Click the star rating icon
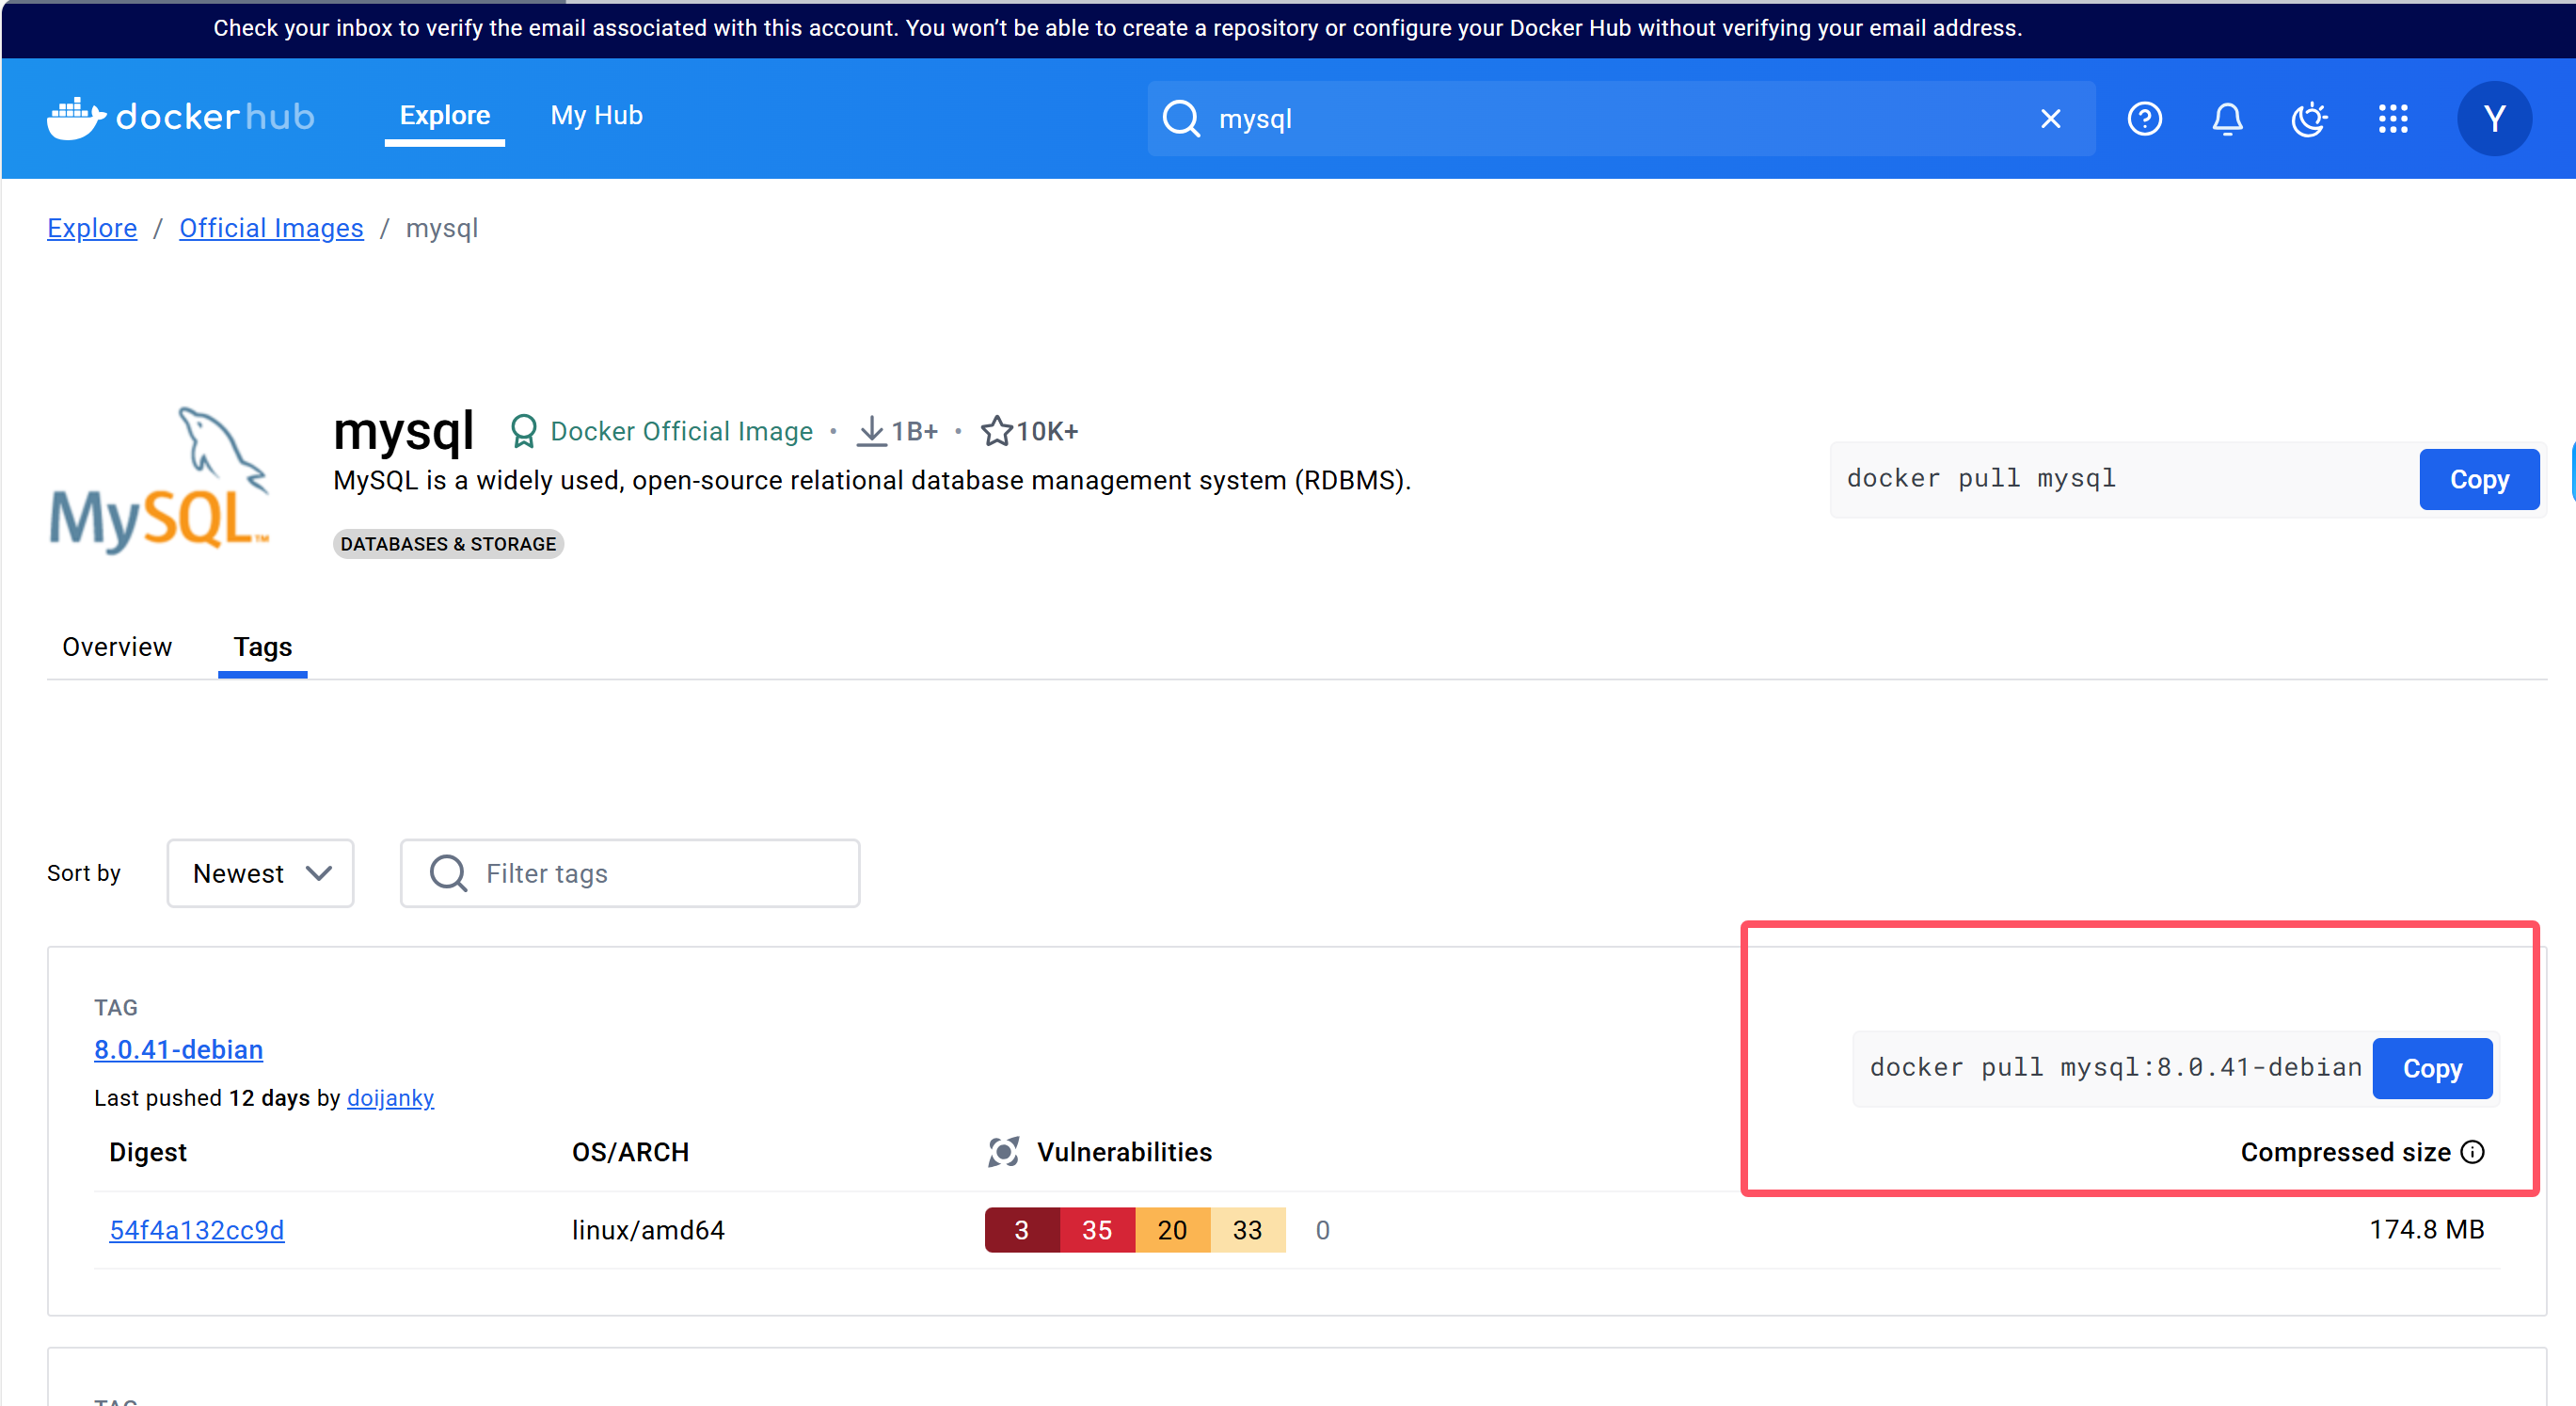 coord(996,431)
